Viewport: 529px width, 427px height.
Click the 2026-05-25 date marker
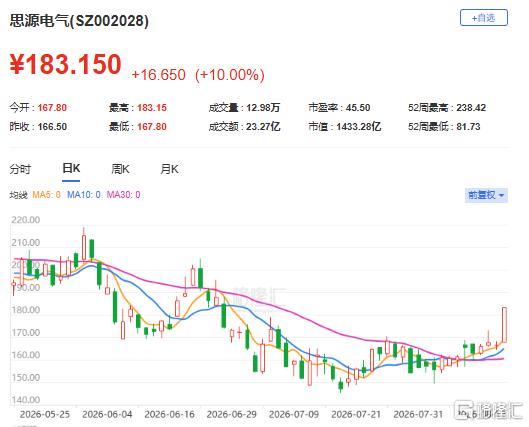(45, 414)
